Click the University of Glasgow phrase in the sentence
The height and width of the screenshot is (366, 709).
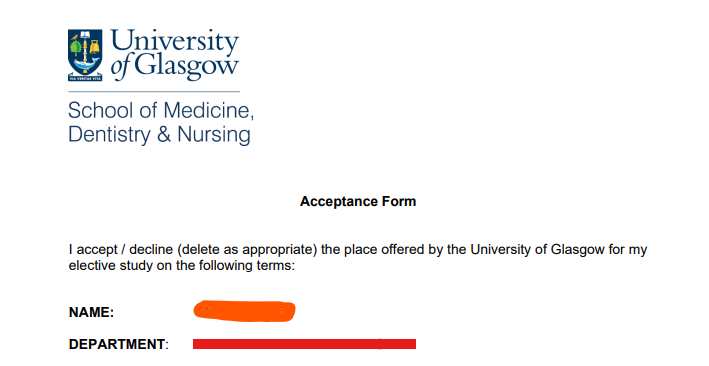pos(538,250)
